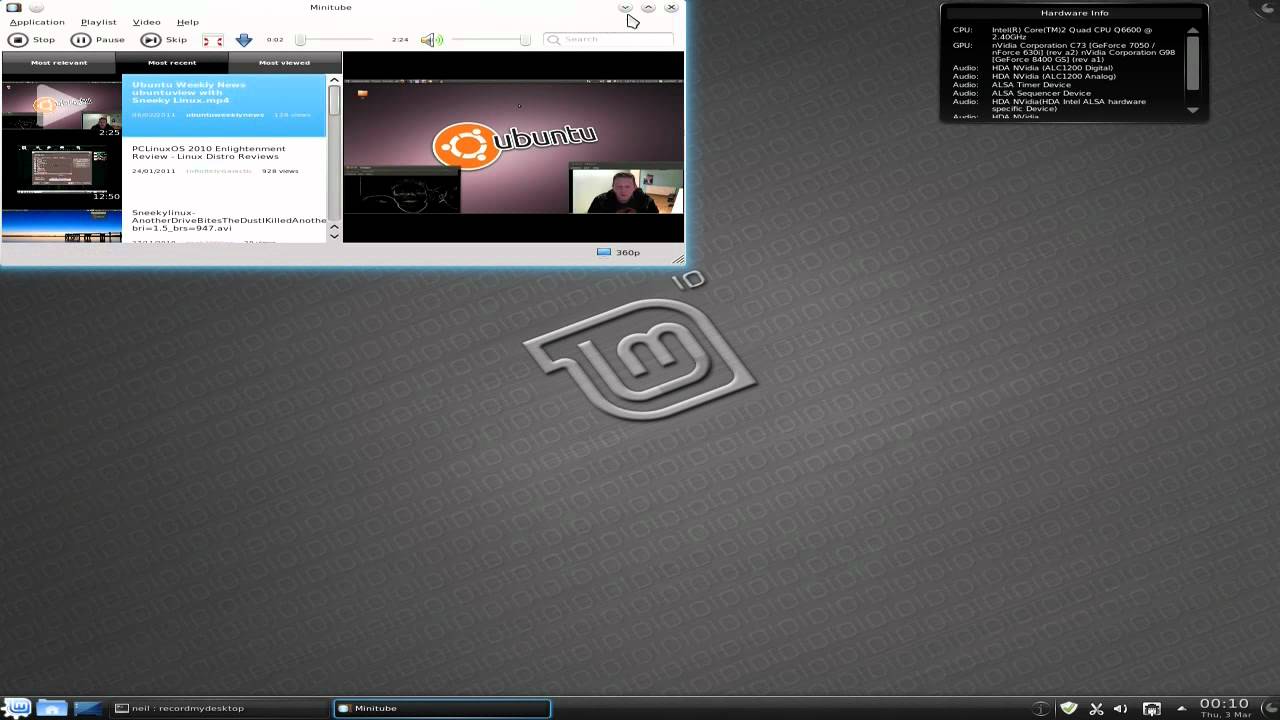The image size is (1280, 720).
Task: Click the green shield update icon
Action: point(1069,708)
